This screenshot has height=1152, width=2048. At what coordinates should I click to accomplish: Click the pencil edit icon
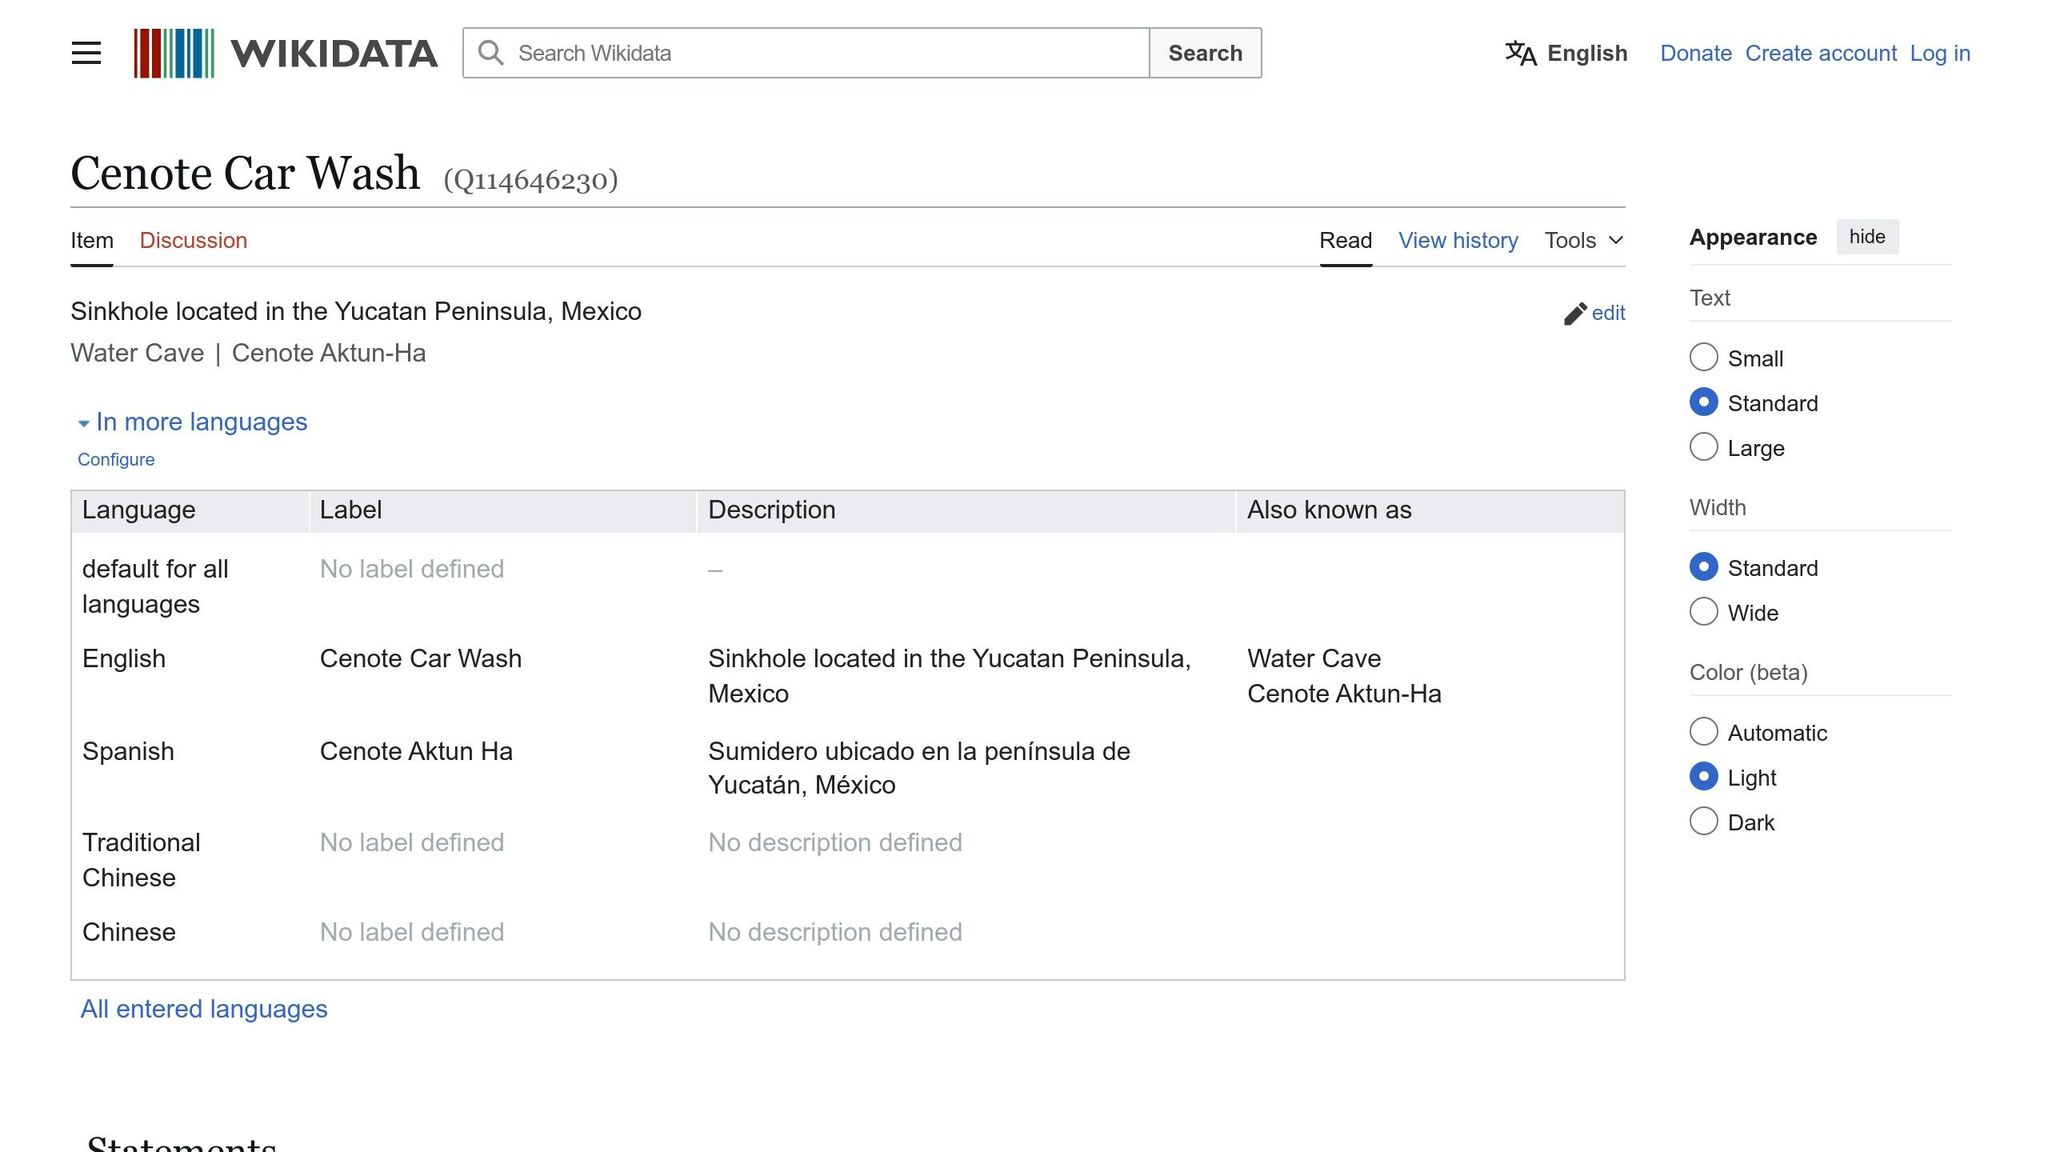pos(1575,314)
